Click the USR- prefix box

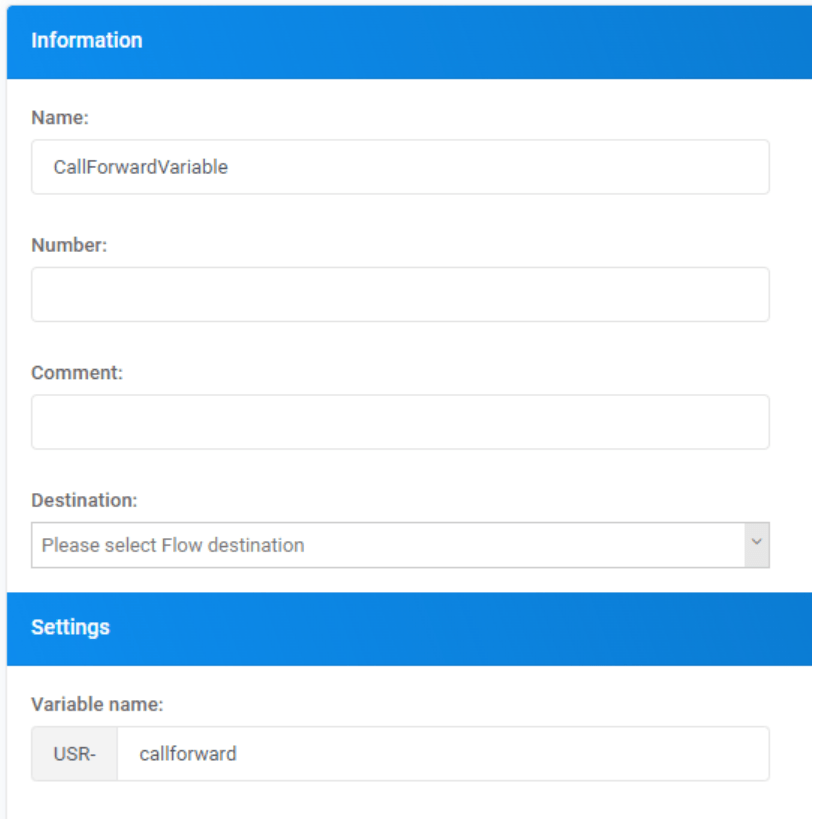pos(74,754)
